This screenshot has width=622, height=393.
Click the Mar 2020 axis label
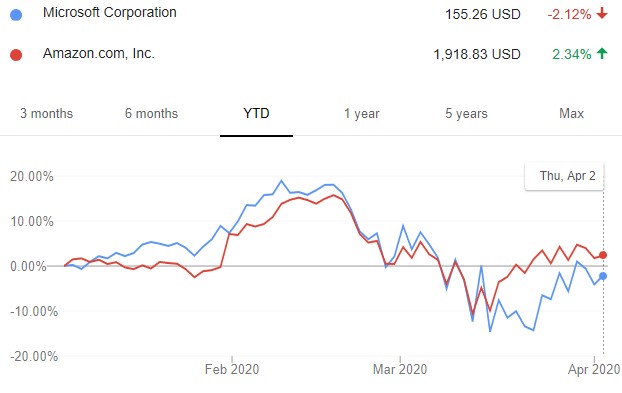click(400, 369)
